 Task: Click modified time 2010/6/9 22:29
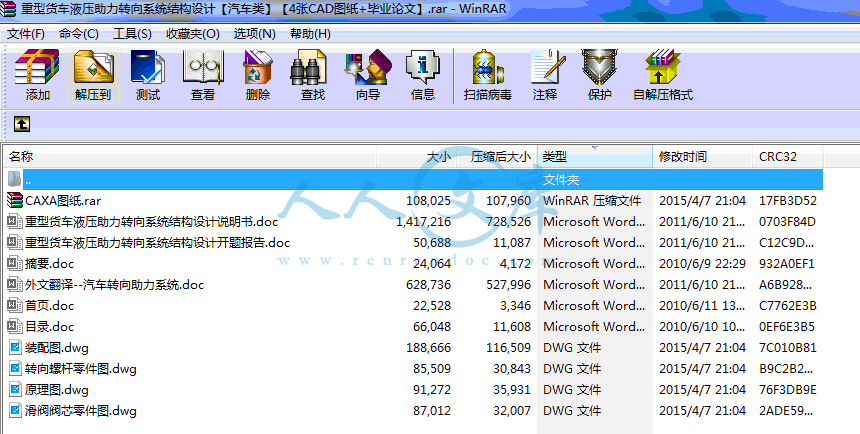(702, 264)
